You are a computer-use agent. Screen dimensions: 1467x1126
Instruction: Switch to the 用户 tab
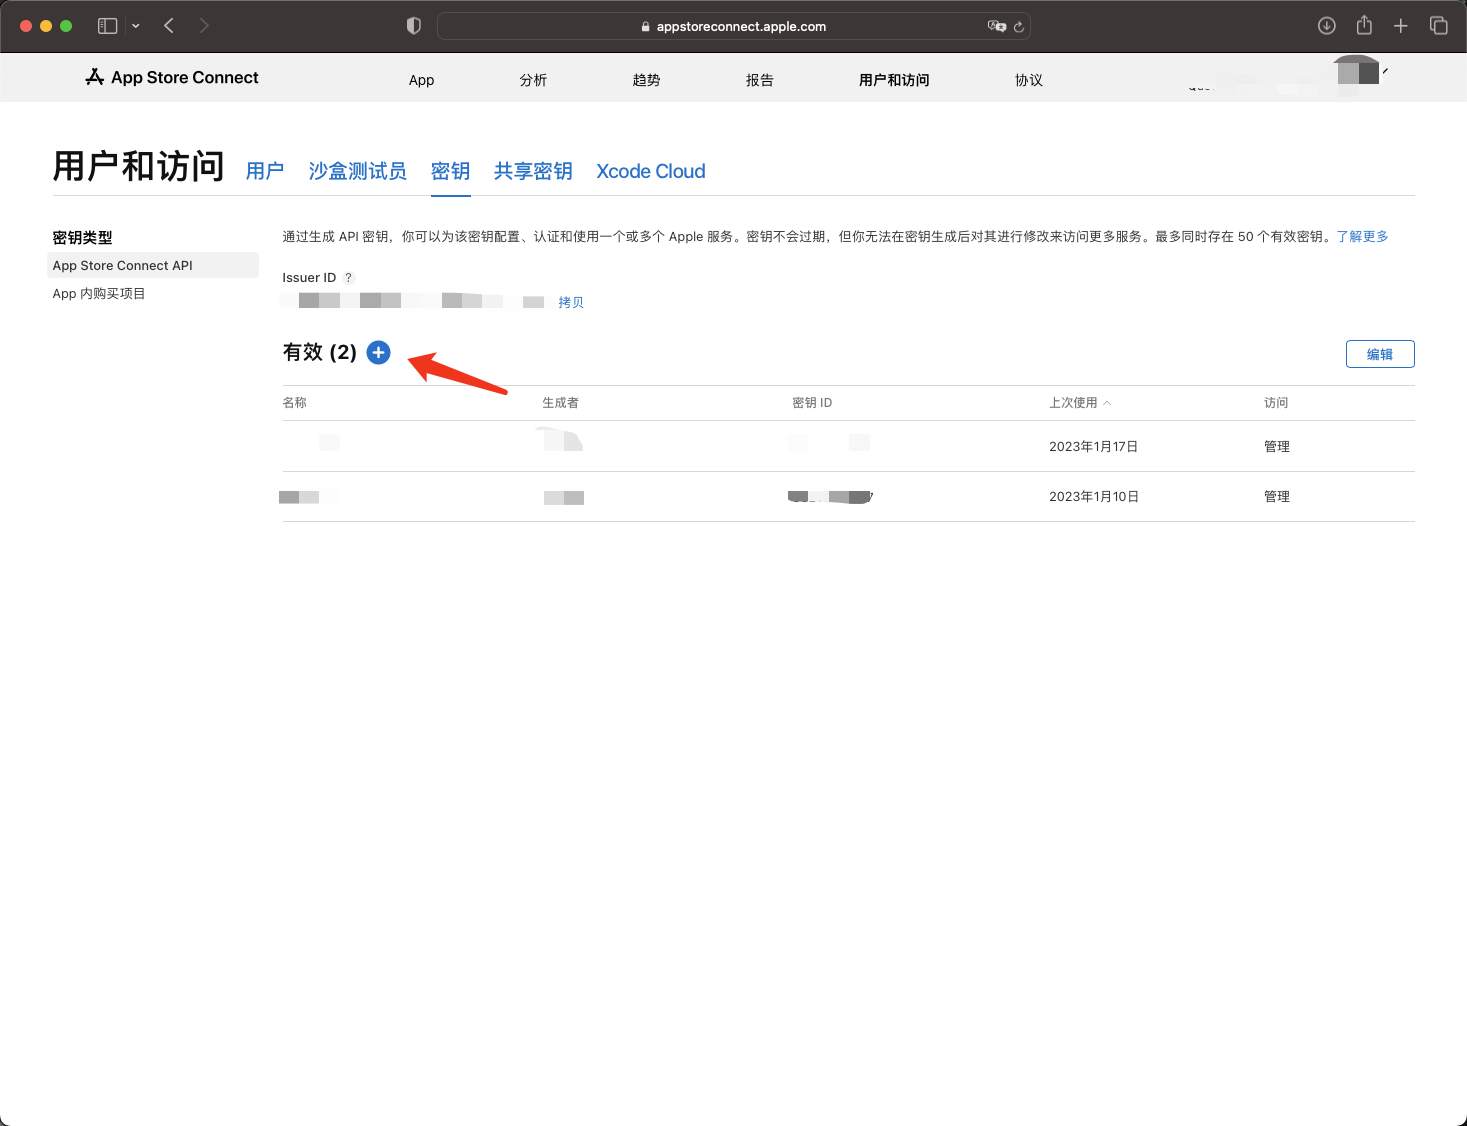click(265, 171)
